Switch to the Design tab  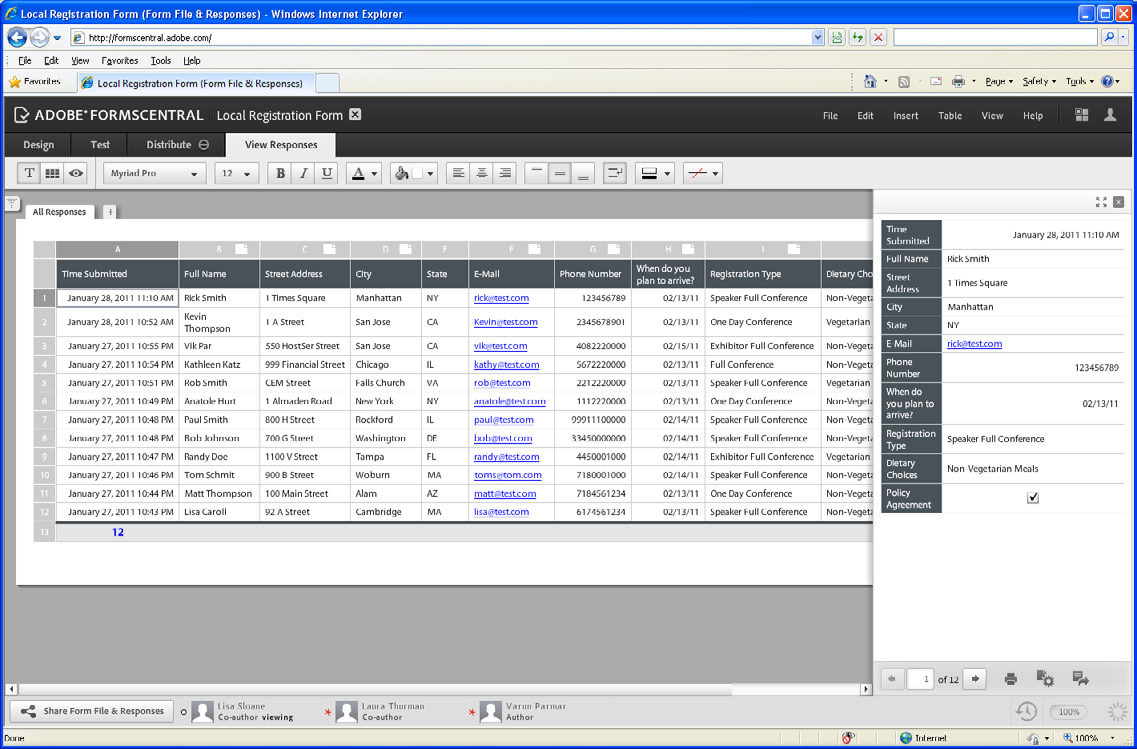pos(38,145)
